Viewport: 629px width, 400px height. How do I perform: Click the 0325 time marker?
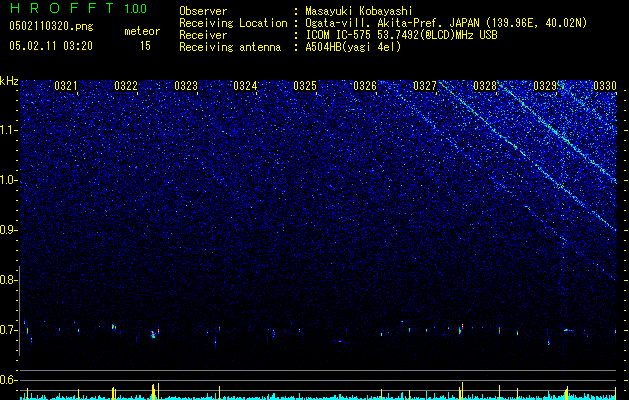(305, 86)
